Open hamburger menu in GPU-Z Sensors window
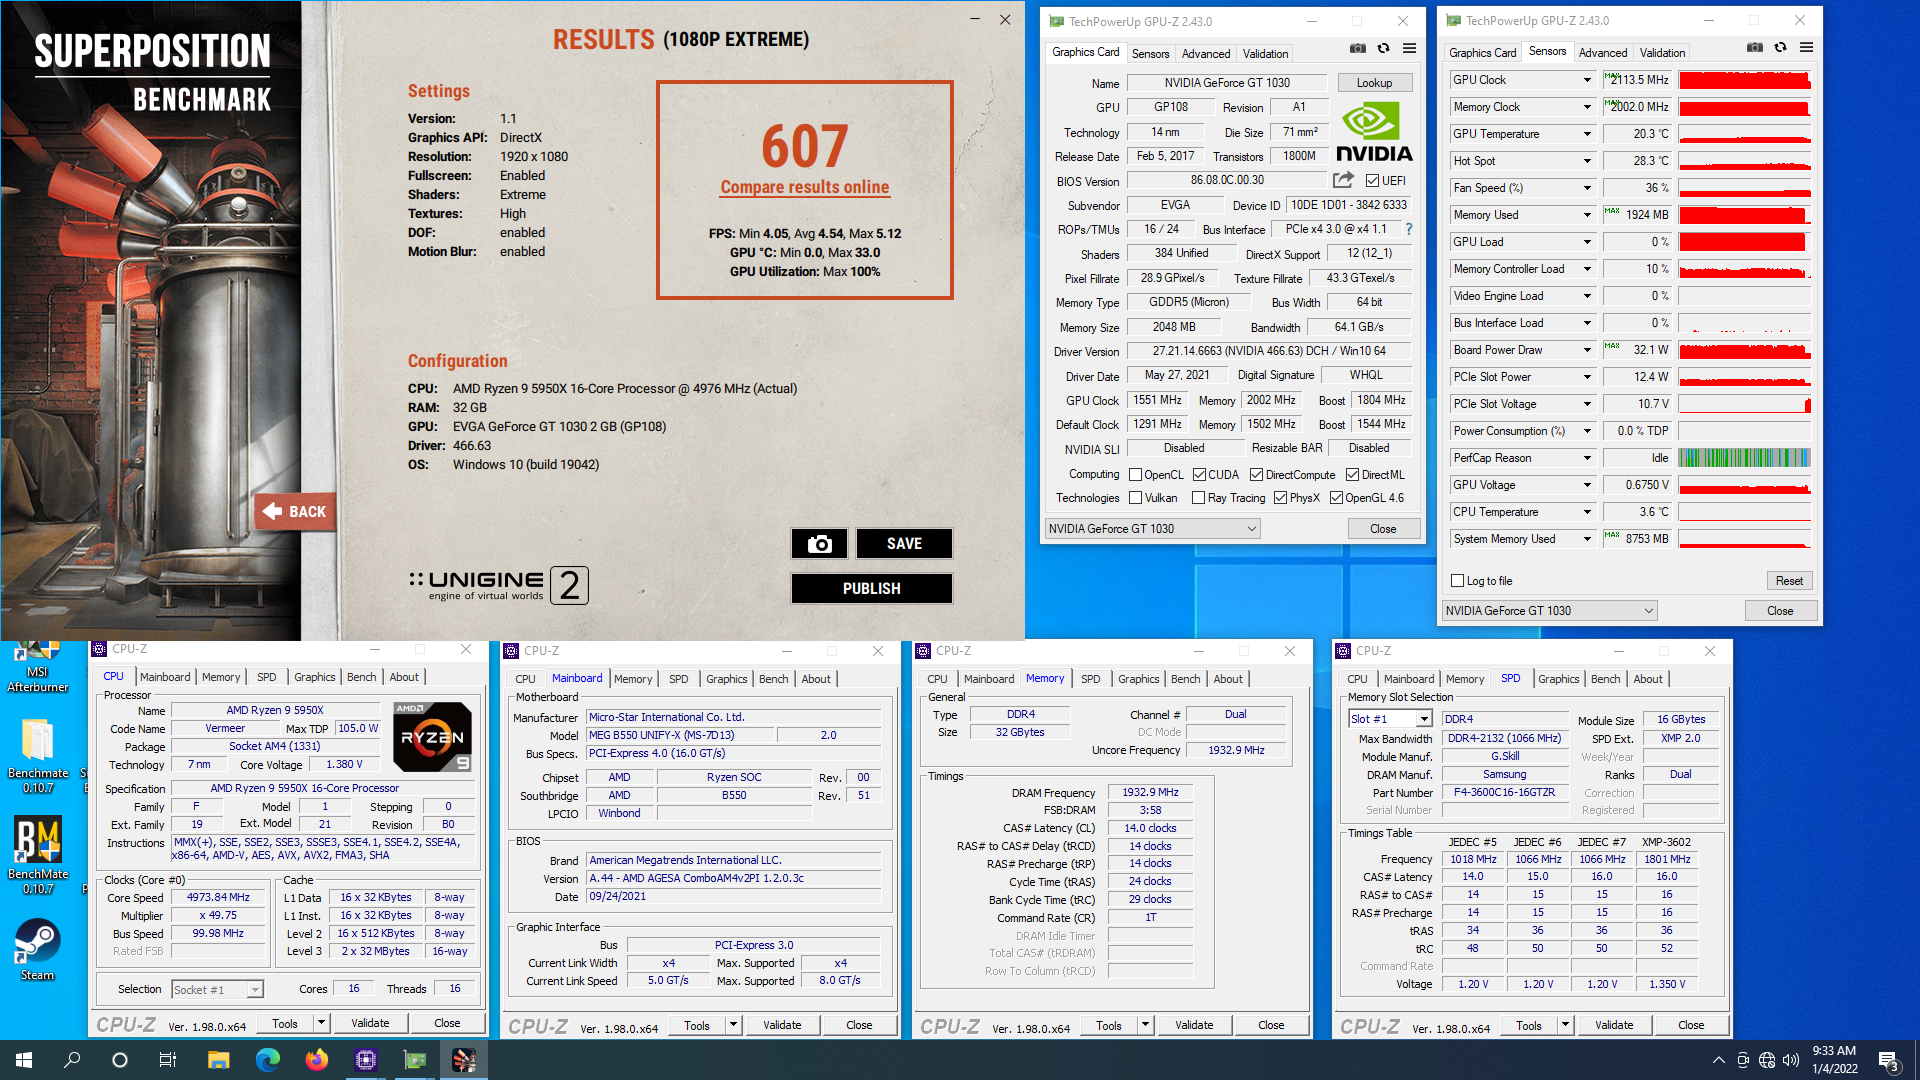 pyautogui.click(x=1806, y=47)
